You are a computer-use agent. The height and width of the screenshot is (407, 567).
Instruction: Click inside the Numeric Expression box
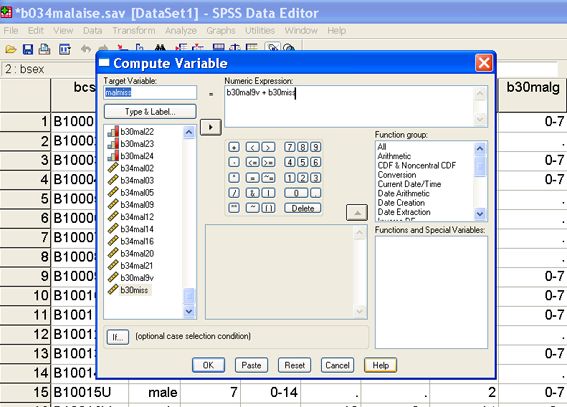[349, 106]
